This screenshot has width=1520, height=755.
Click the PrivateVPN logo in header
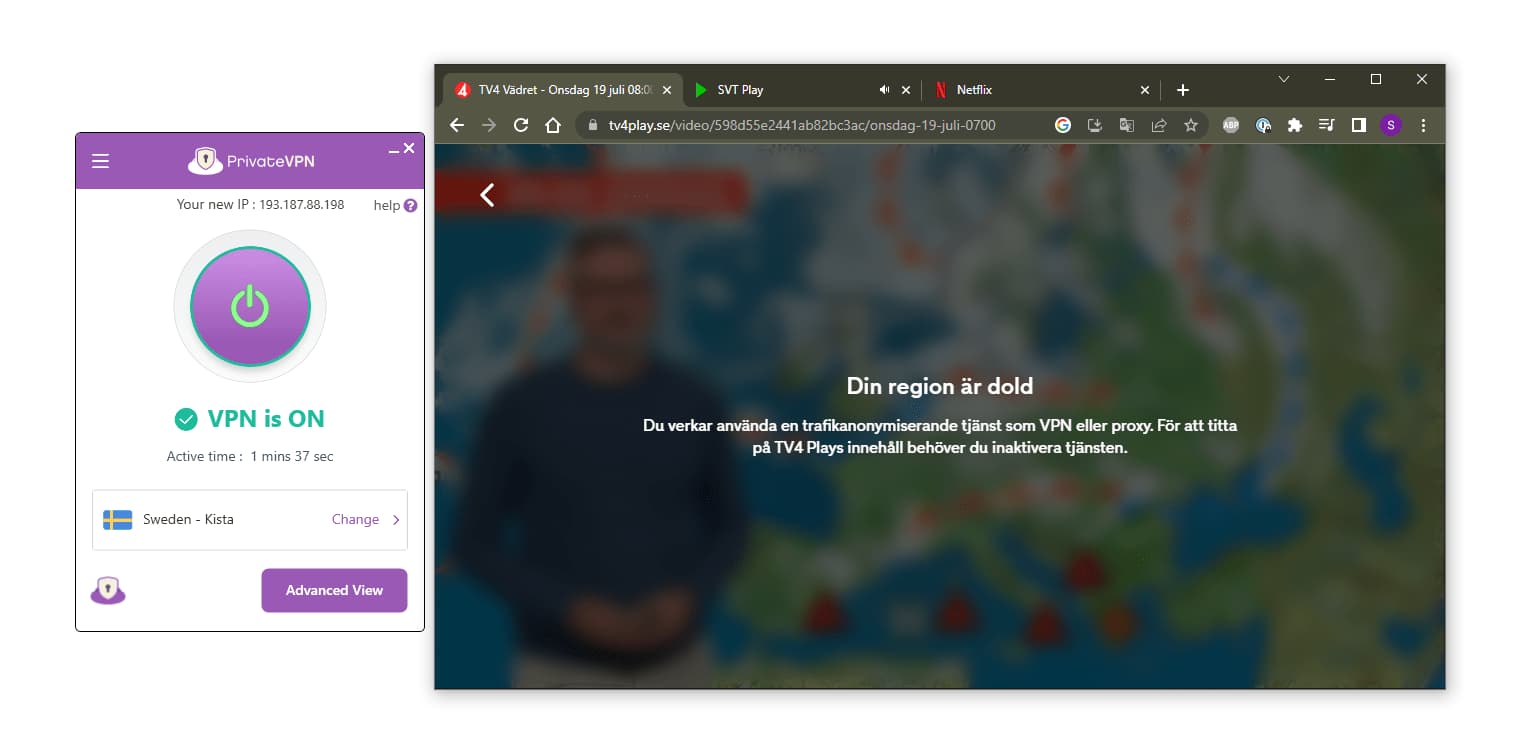point(251,161)
